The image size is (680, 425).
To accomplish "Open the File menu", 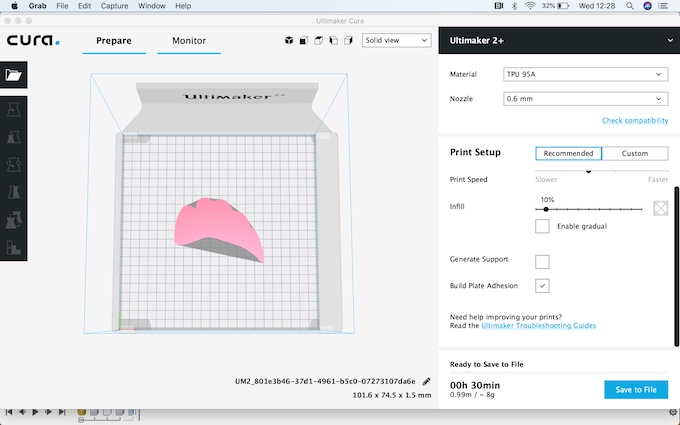I will point(62,6).
